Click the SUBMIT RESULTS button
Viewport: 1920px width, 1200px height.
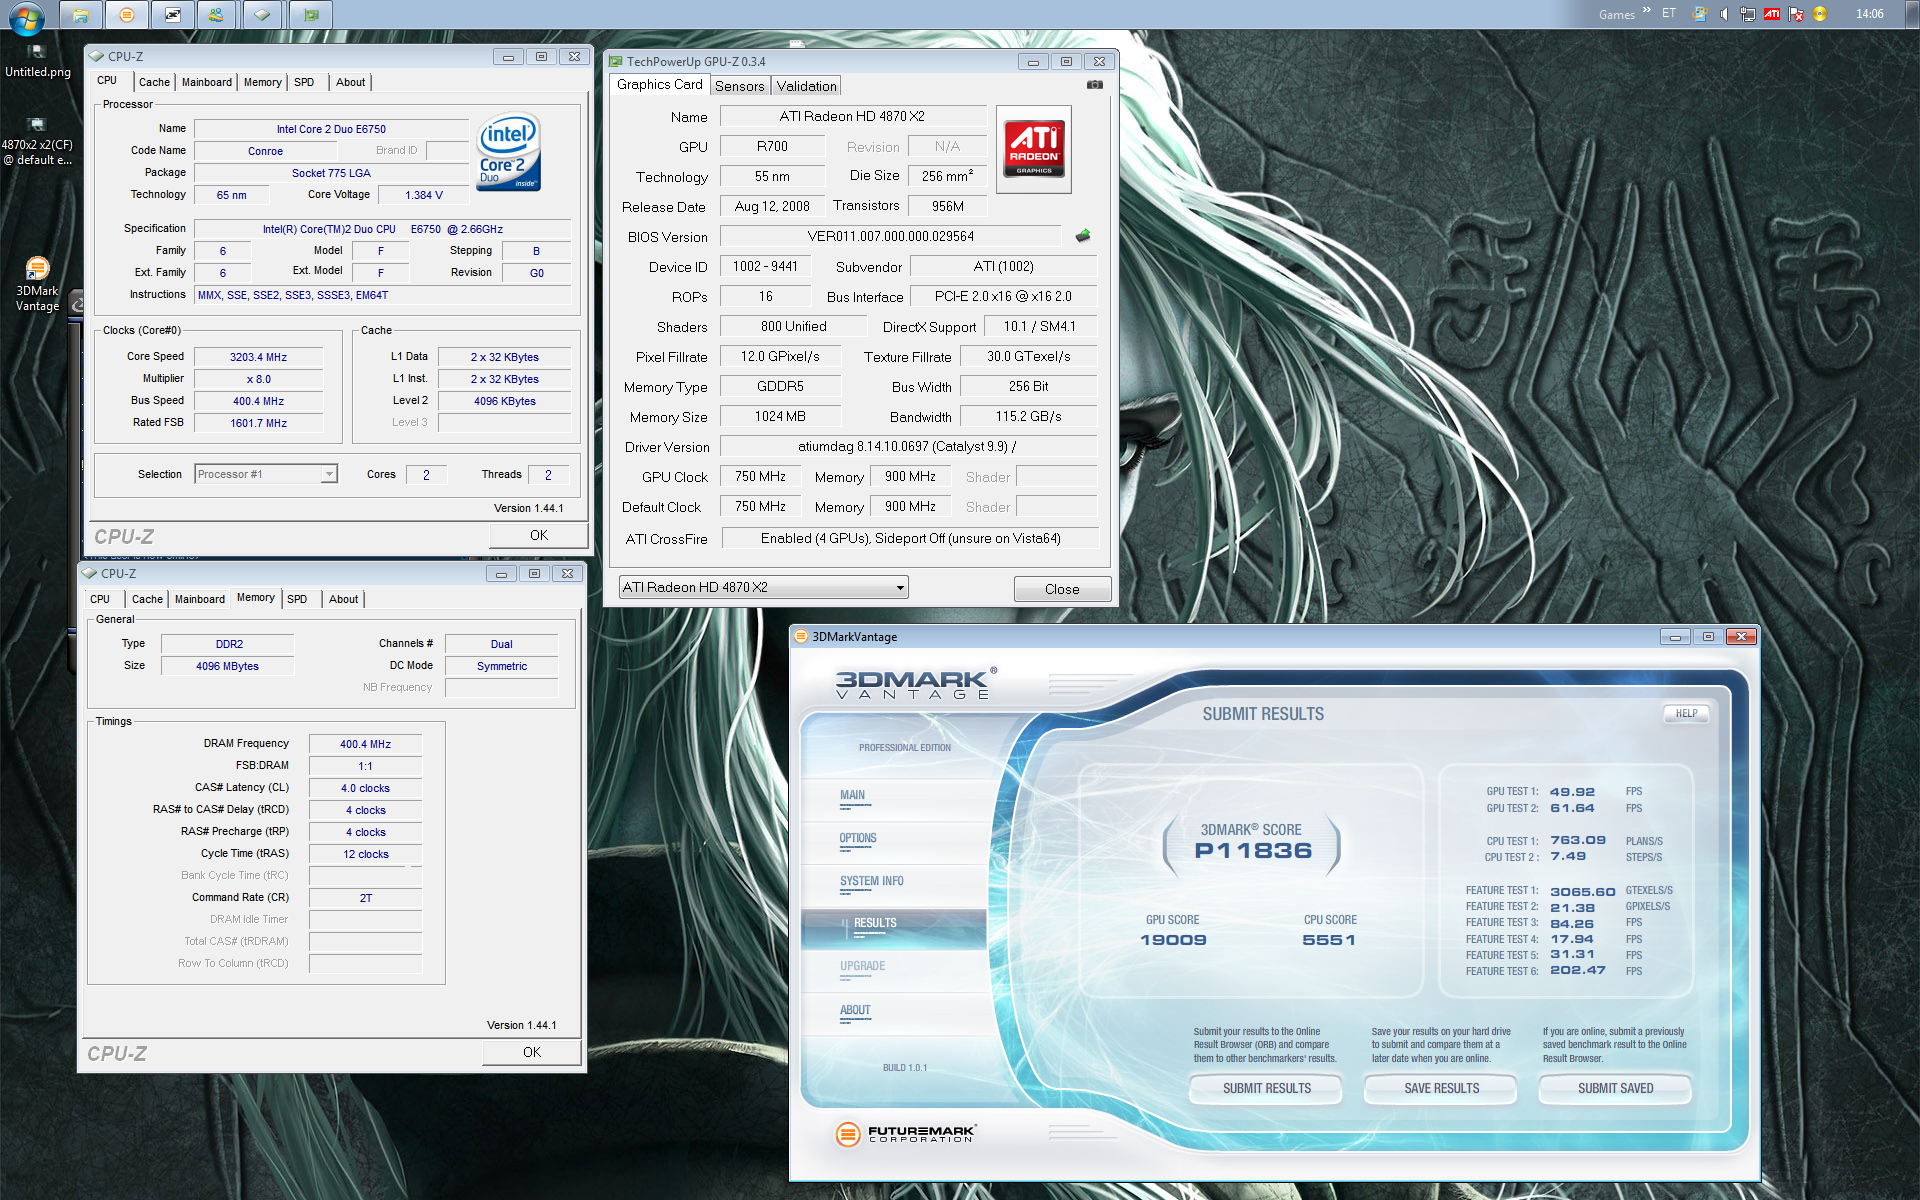(1266, 1088)
